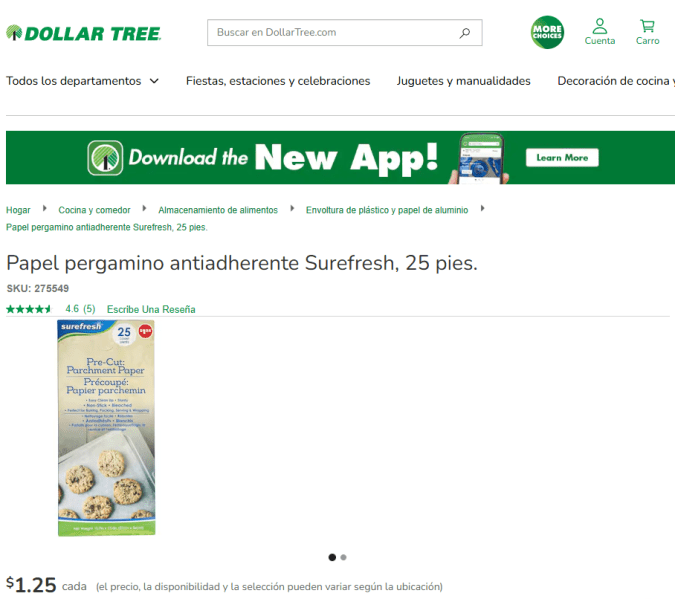The image size is (675, 599).
Task: Click the app icon in the banner
Action: 105,158
